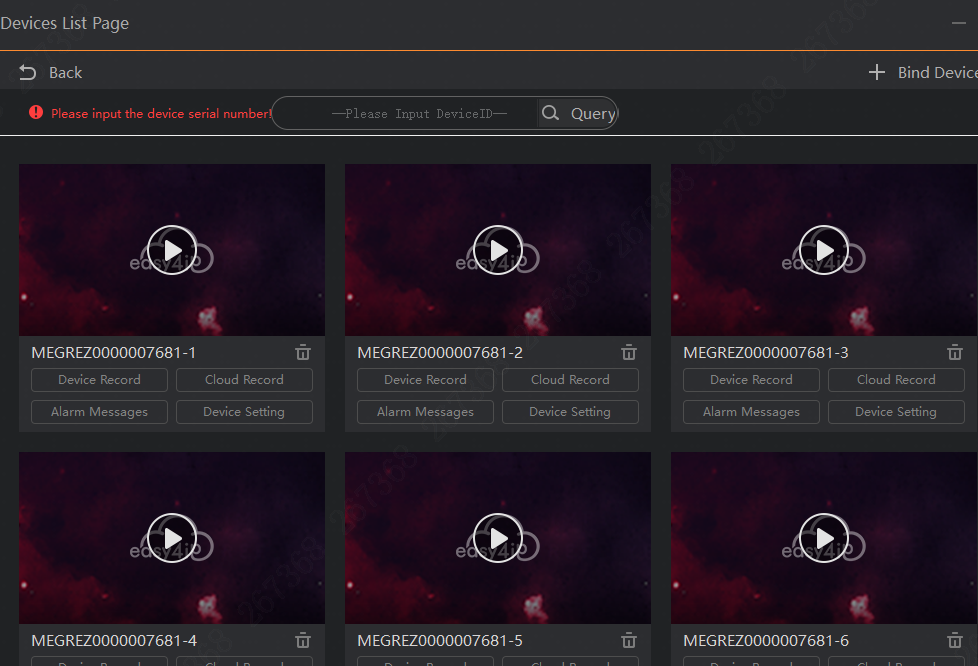The image size is (978, 666).
Task: Click the Back arrow icon
Action: [x=27, y=73]
